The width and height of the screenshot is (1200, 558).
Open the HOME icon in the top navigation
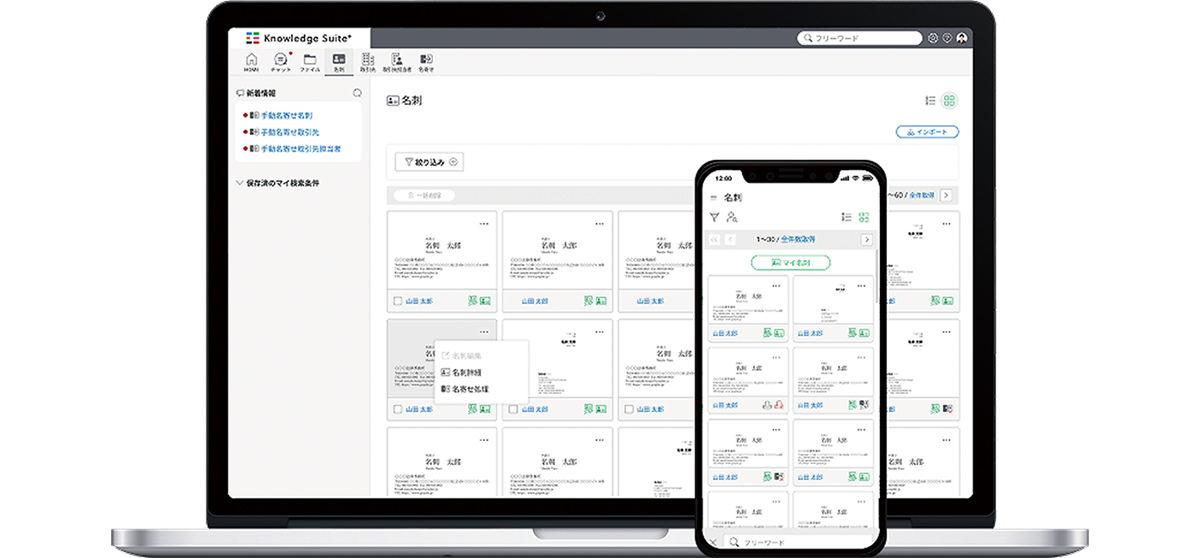(251, 62)
